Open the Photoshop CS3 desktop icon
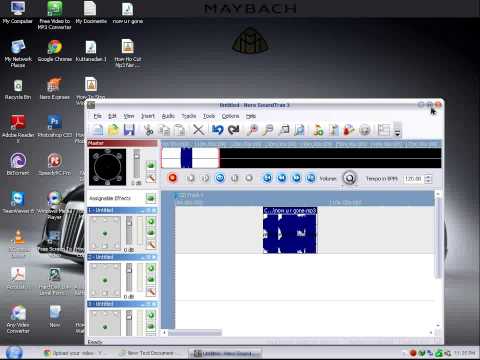The image size is (480, 360). (x=55, y=126)
